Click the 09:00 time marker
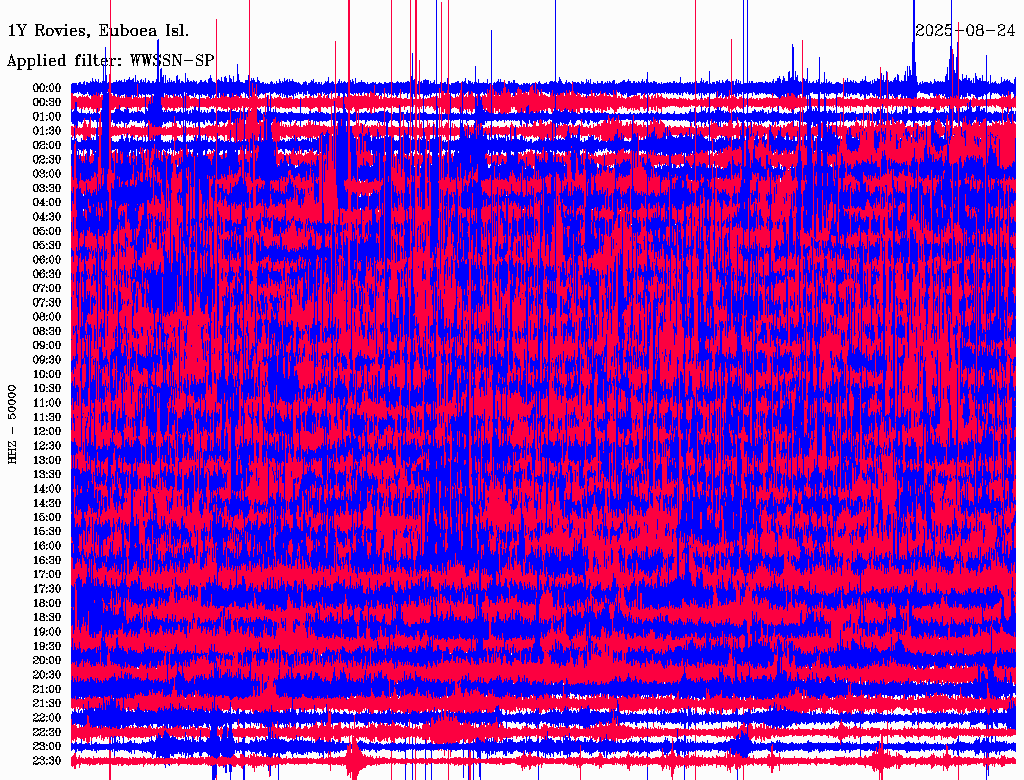 (x=47, y=346)
